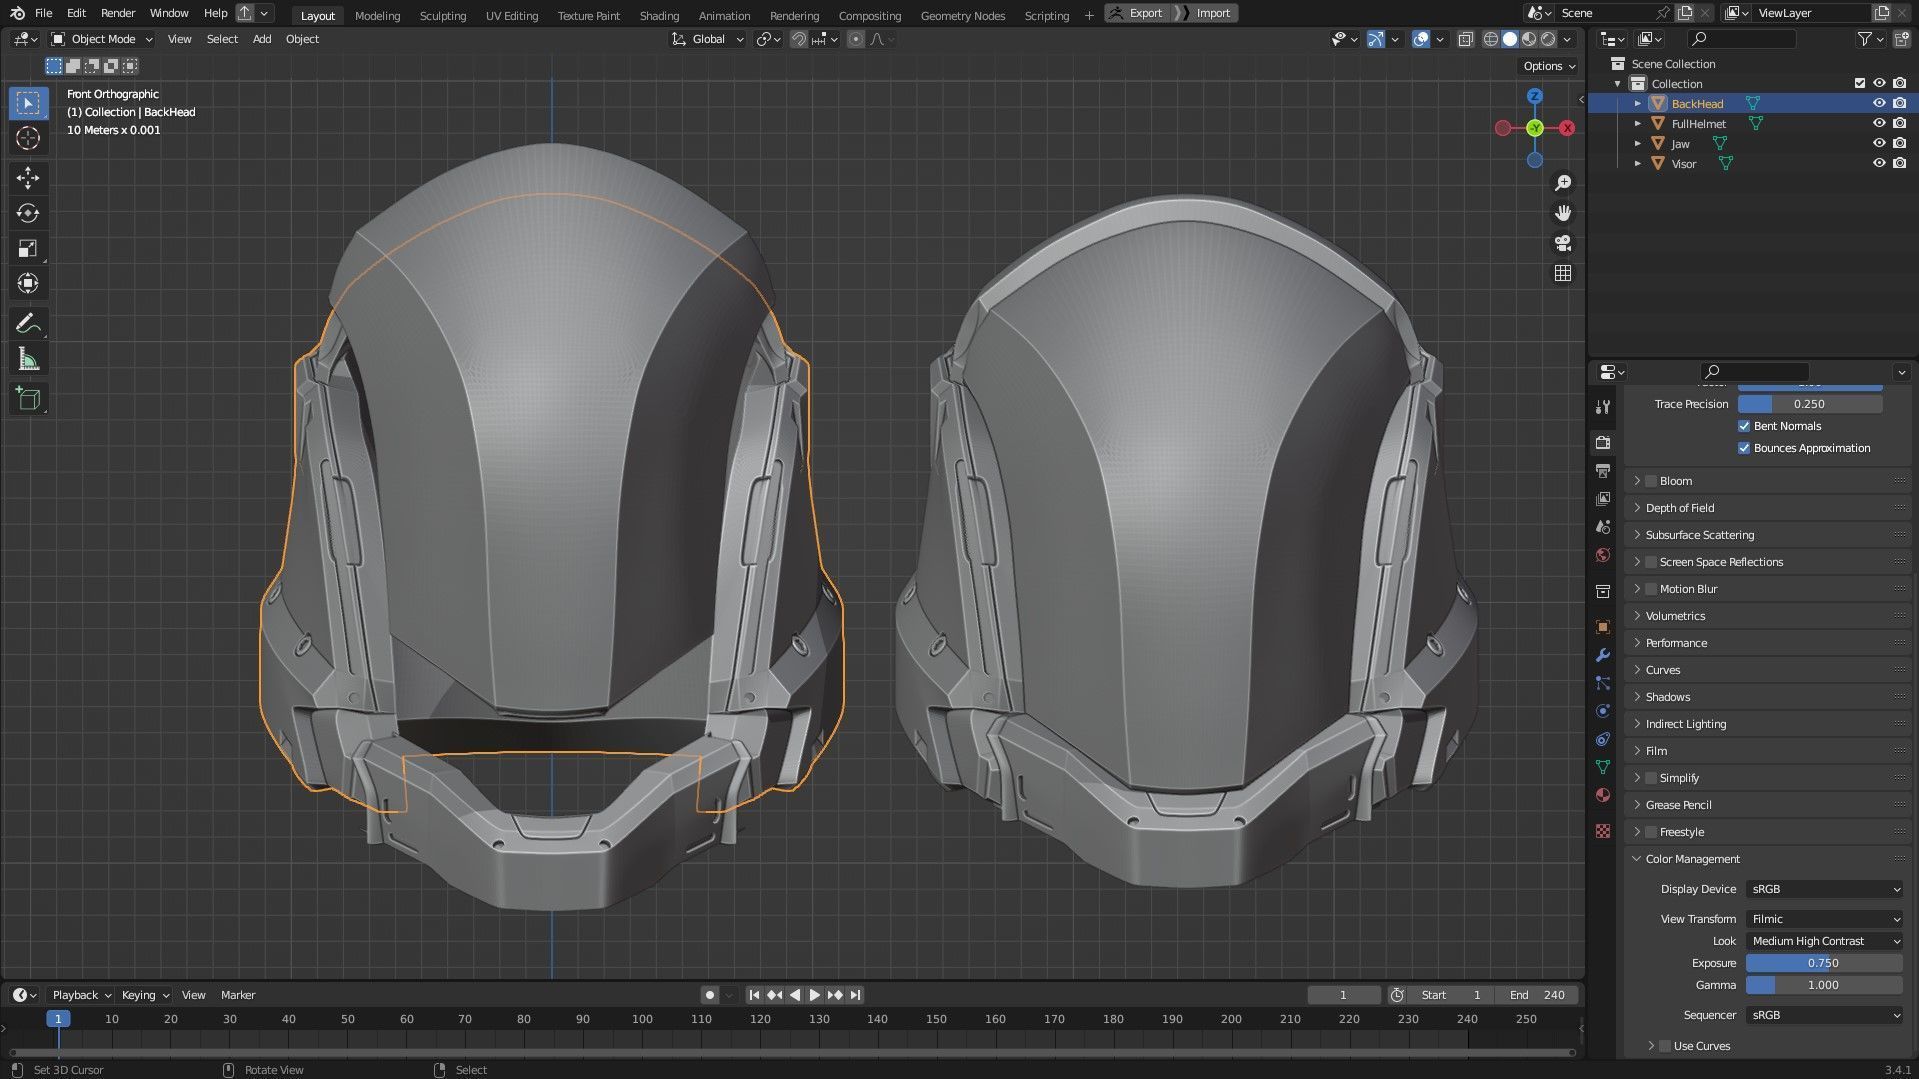The image size is (1919, 1079).
Task: Toggle camera view in viewport
Action: tap(1563, 243)
